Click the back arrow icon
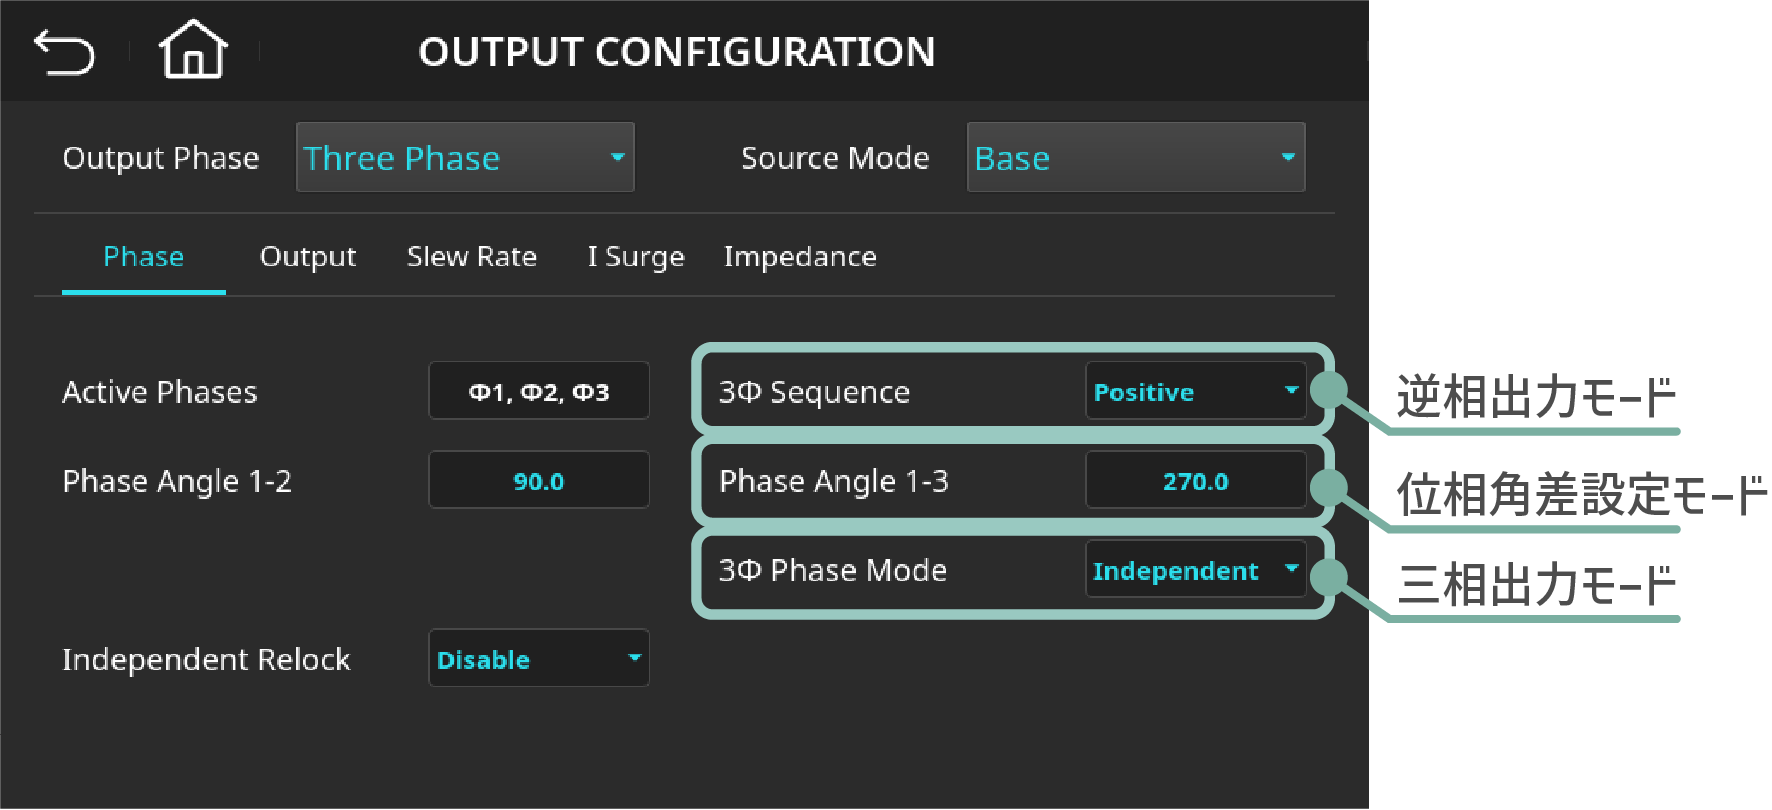Screen dimensions: 1772x810 click(x=64, y=52)
